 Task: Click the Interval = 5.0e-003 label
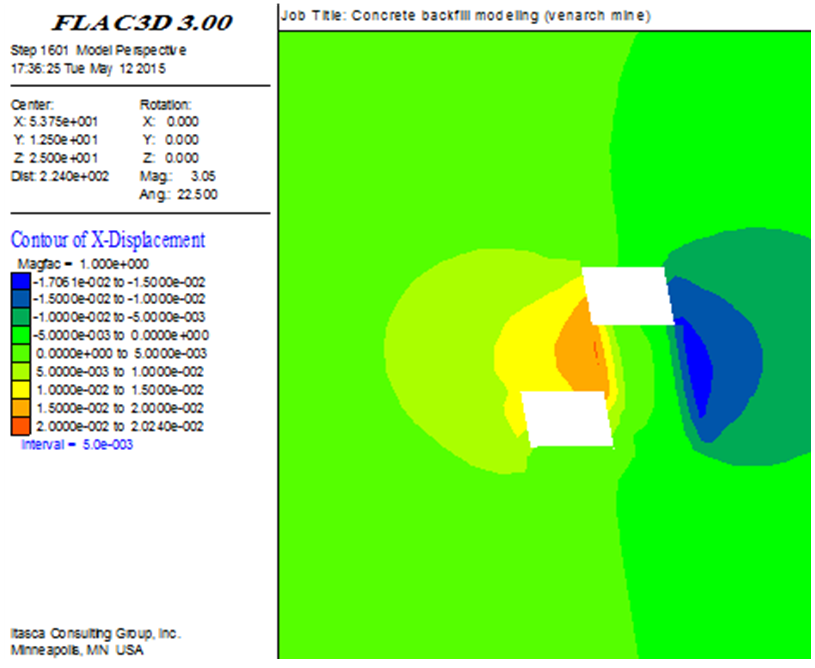coord(77,444)
